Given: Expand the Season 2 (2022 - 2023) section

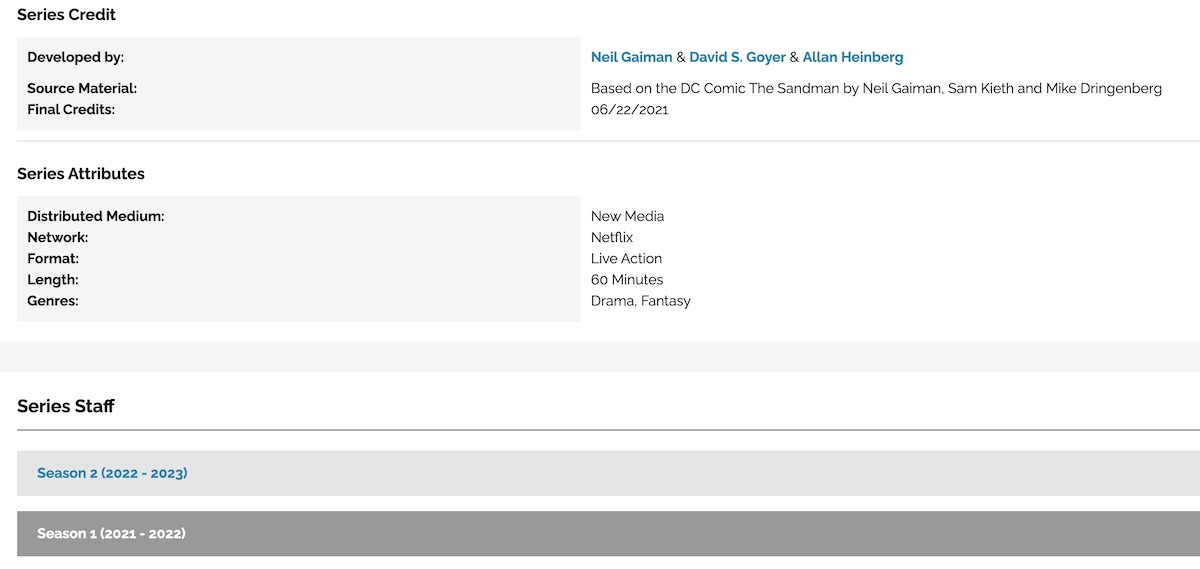Looking at the screenshot, I should pos(112,473).
